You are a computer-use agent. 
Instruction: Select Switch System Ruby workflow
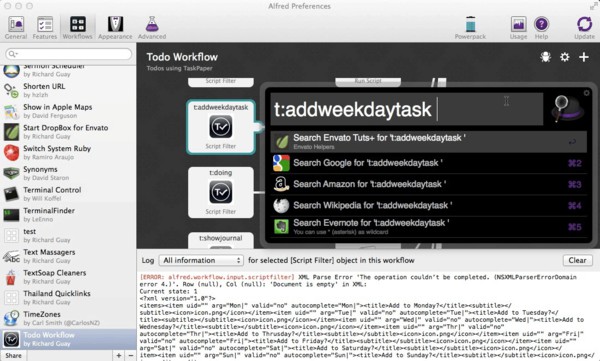coord(68,152)
